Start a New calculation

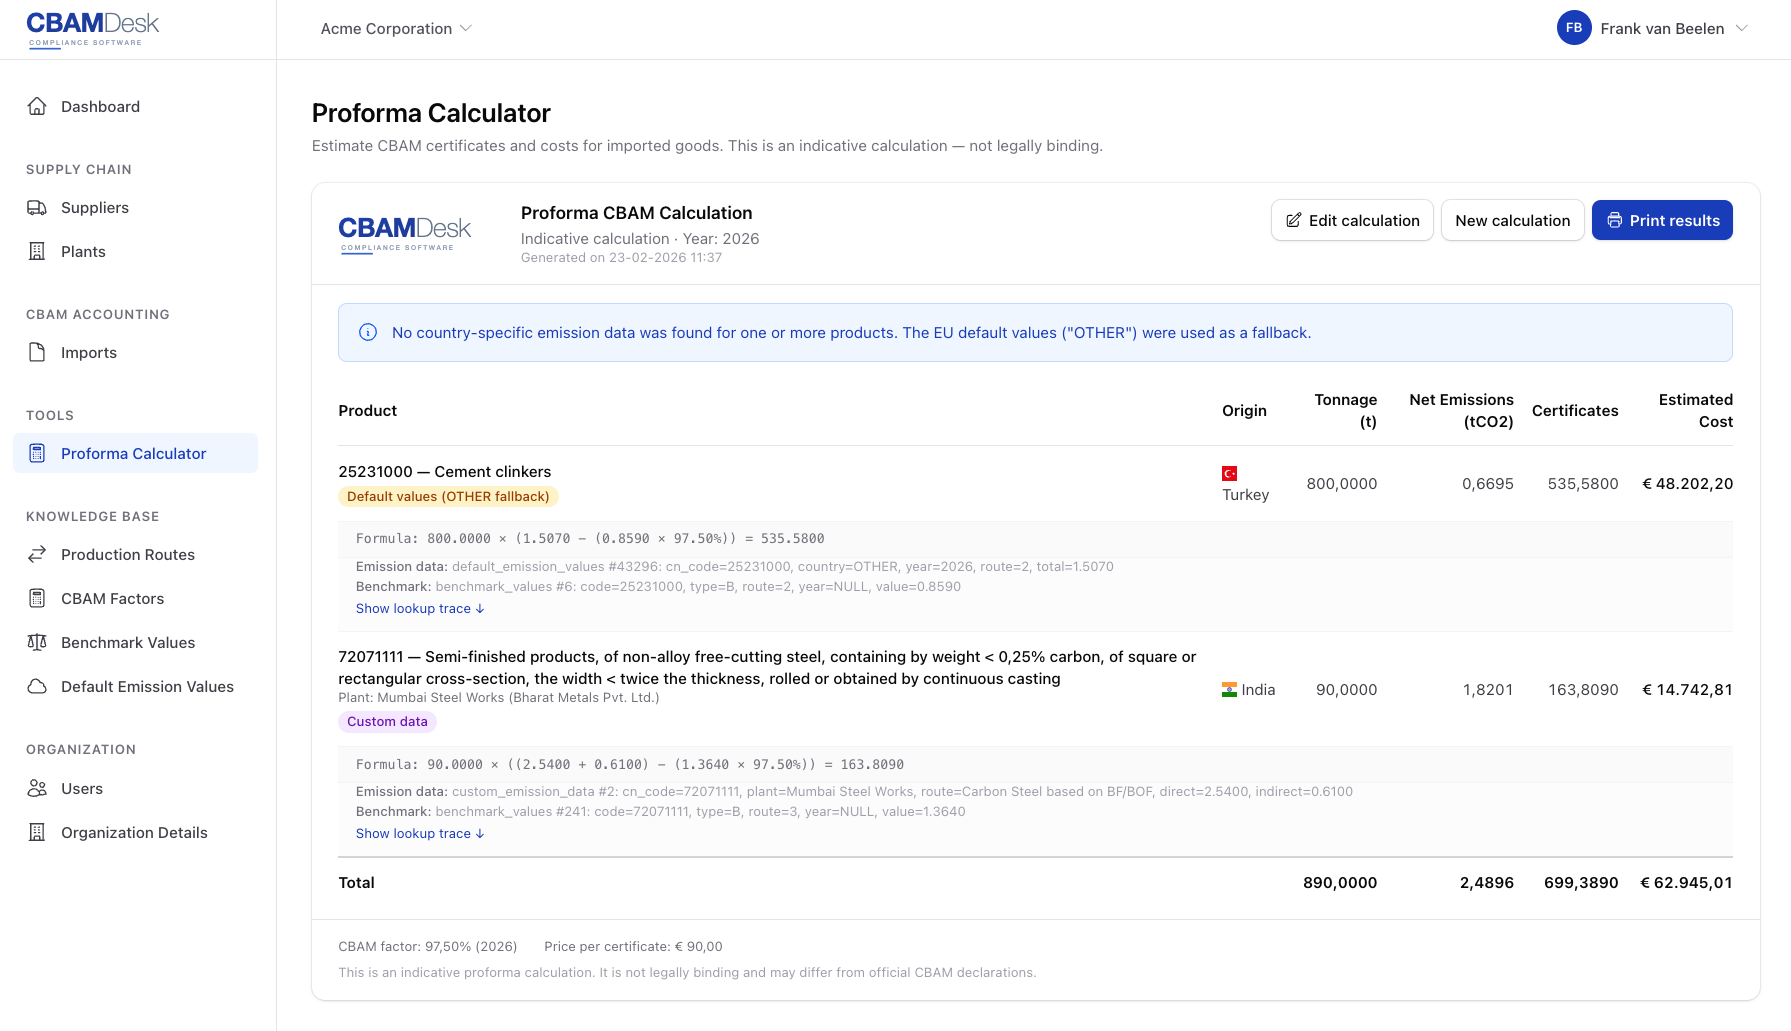pos(1512,221)
